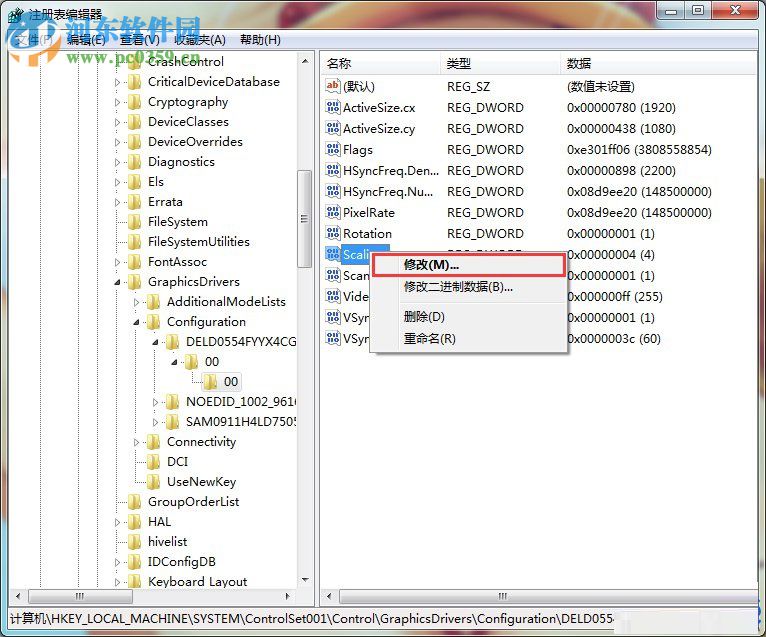Click the DELD0554FYYX4CG folder icon

pyautogui.click(x=172, y=342)
